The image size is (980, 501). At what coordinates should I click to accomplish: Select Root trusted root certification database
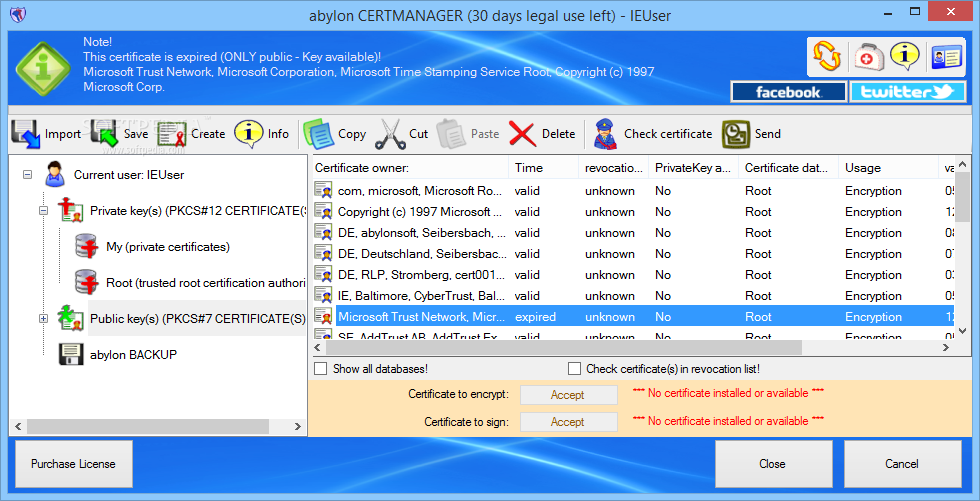pos(206,283)
